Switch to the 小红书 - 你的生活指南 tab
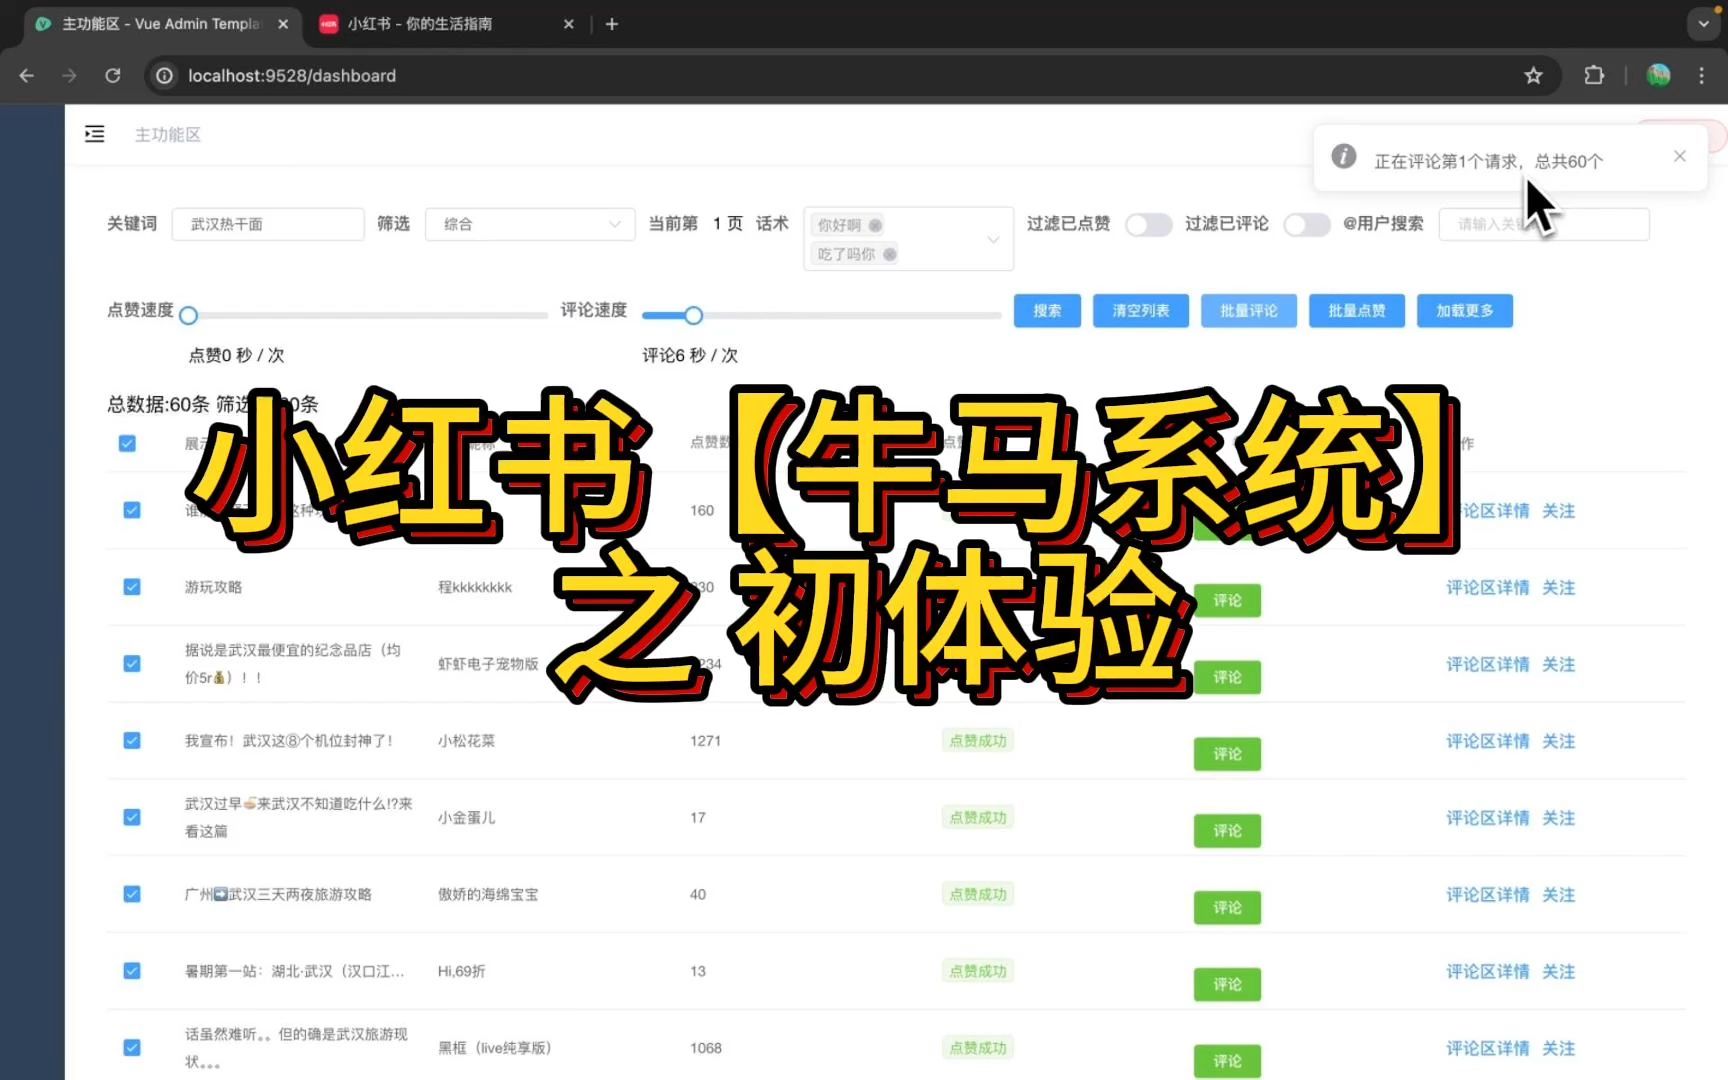This screenshot has width=1728, height=1080. click(446, 24)
